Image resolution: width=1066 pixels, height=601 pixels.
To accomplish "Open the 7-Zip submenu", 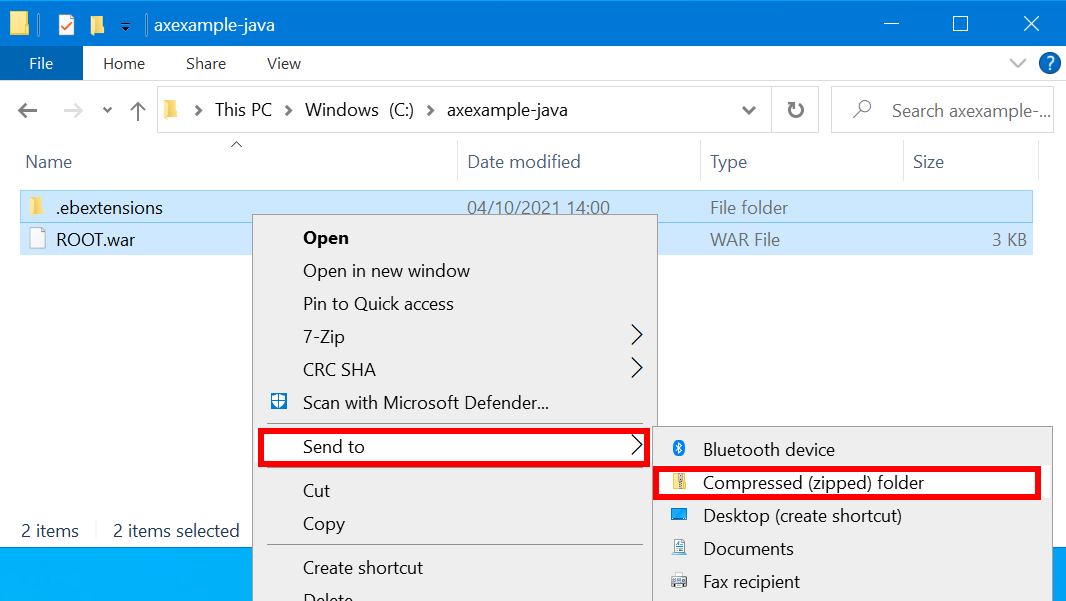I will (x=455, y=337).
